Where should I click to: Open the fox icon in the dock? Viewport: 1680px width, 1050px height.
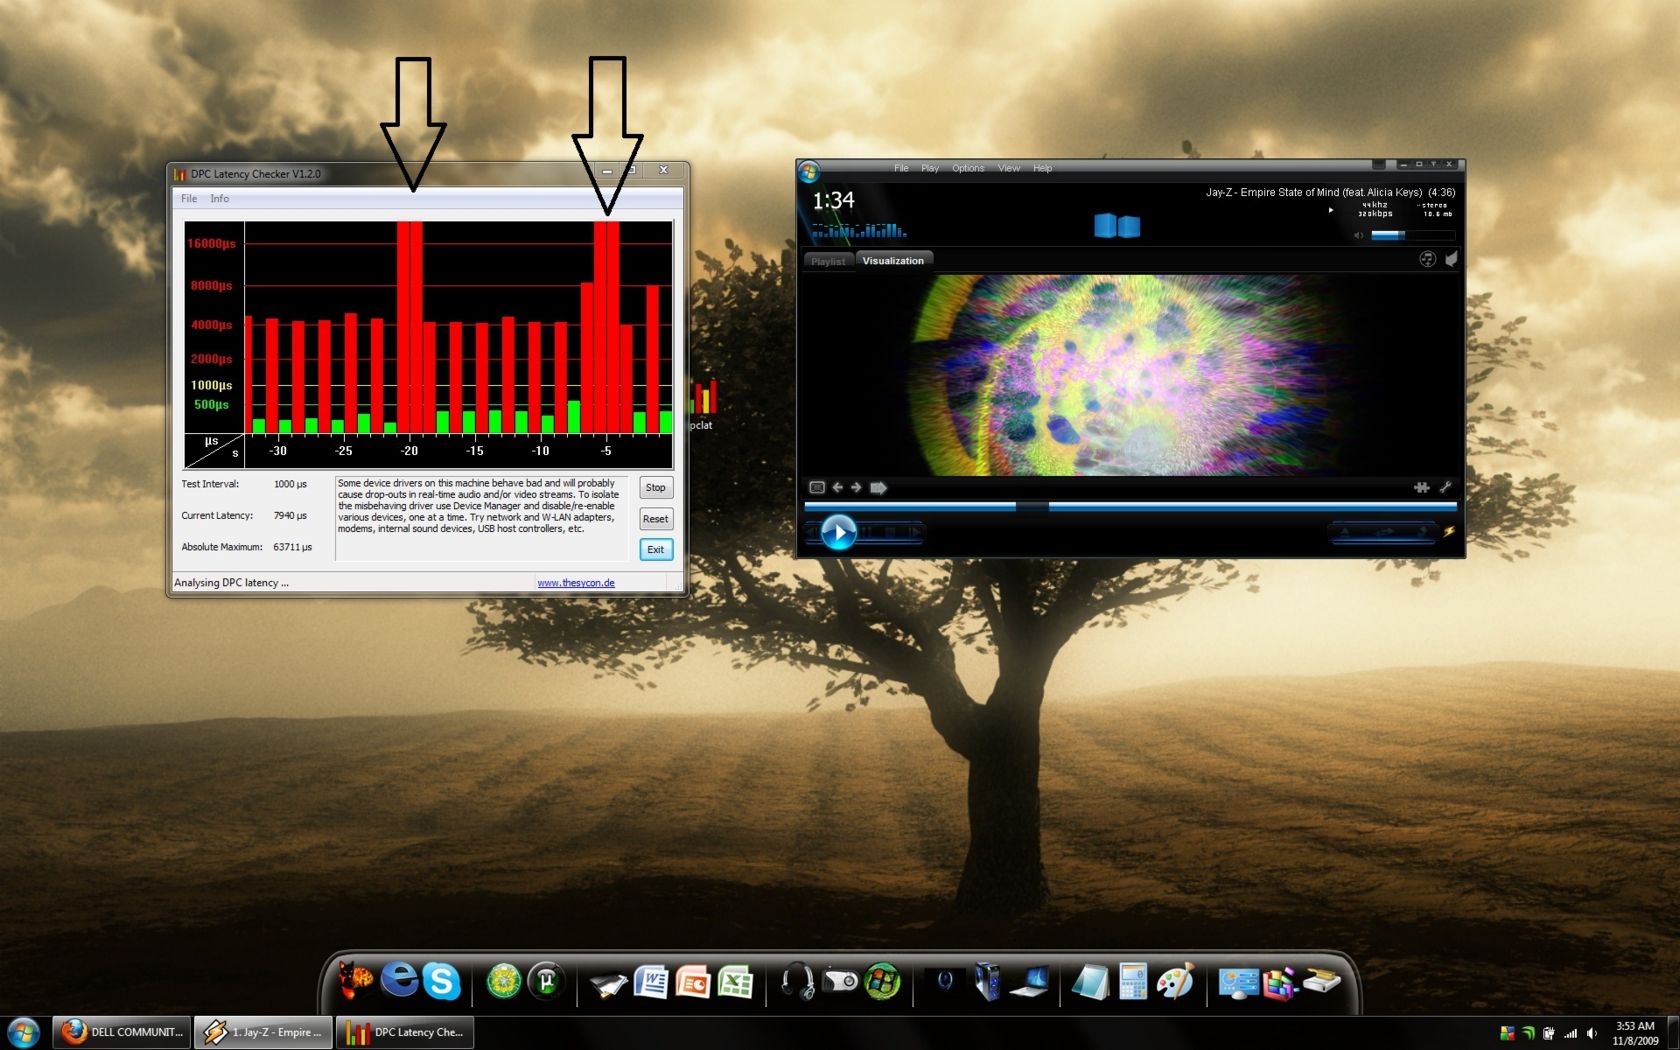coord(355,980)
